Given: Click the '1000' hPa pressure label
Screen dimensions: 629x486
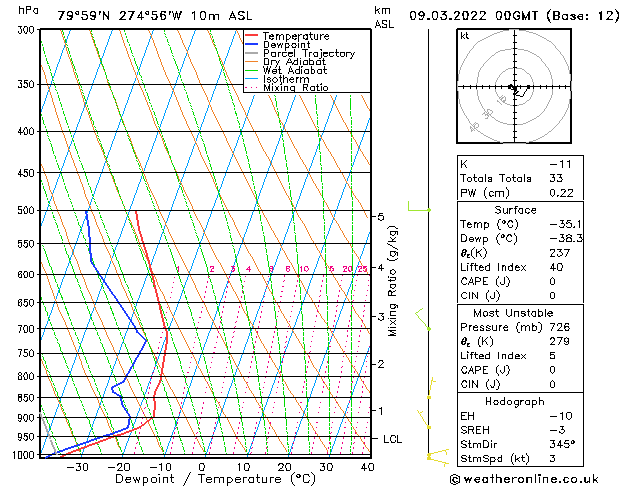Looking at the screenshot, I should (24, 455).
